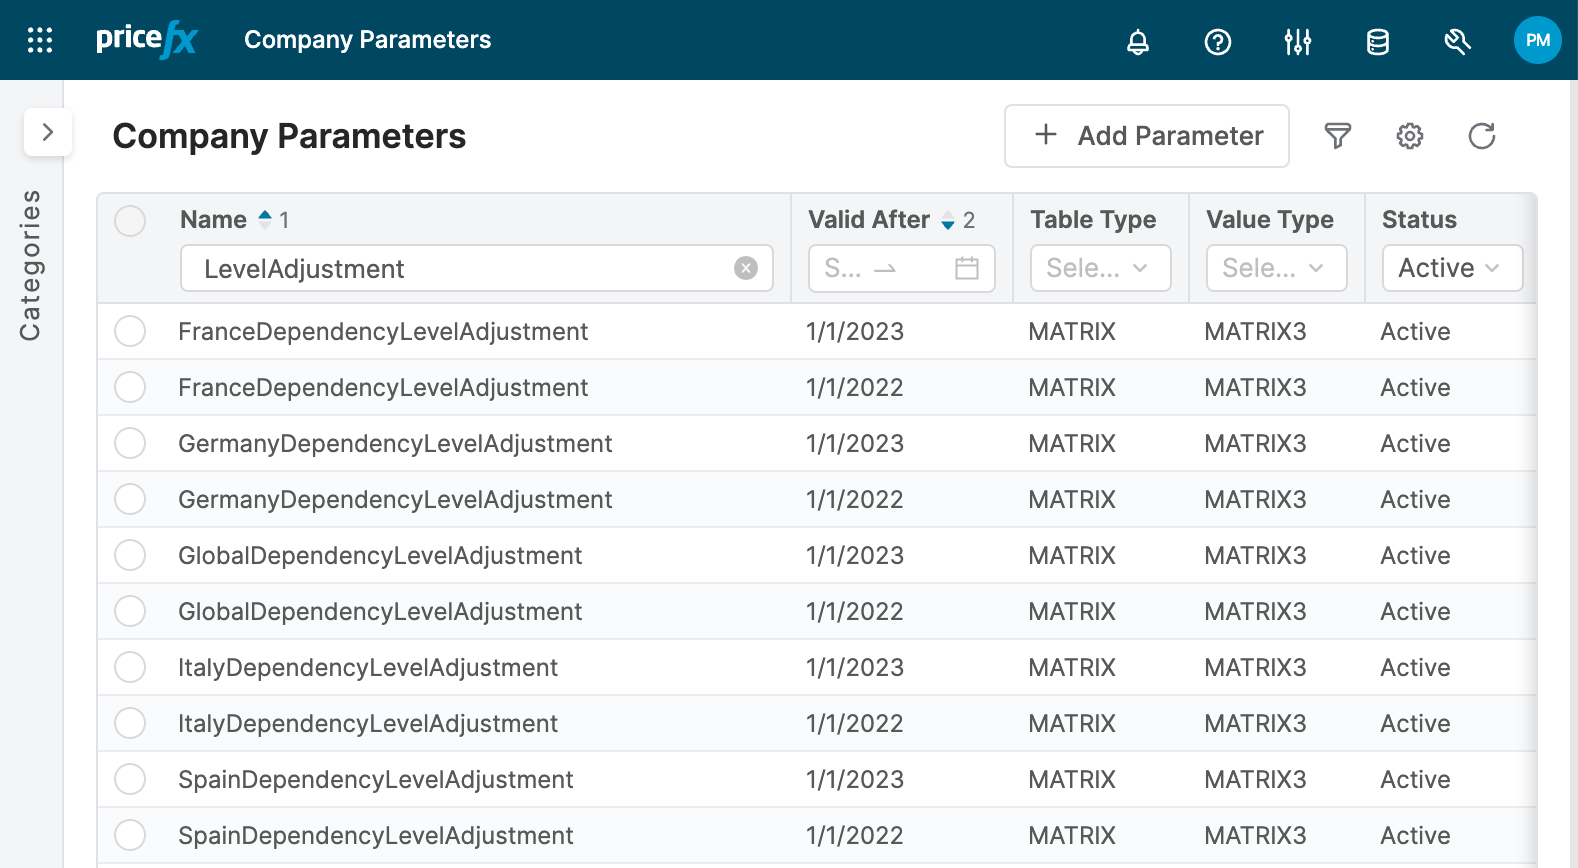The image size is (1578, 868).
Task: Click the database icon in header
Action: pos(1378,41)
